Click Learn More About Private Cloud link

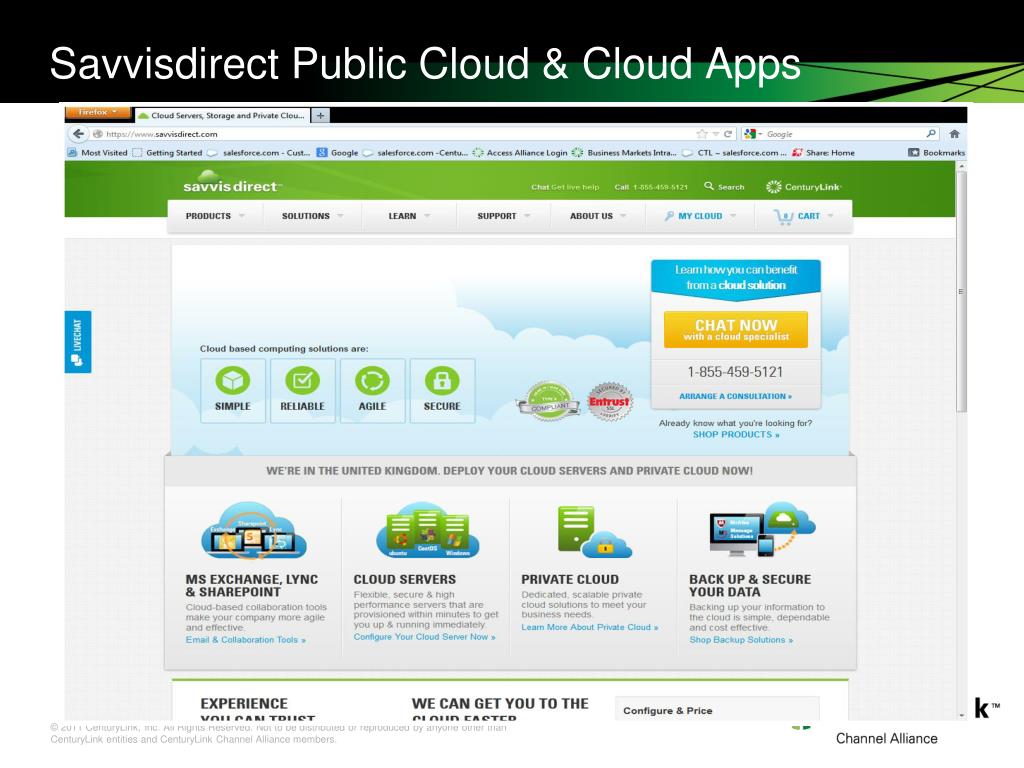pyautogui.click(x=590, y=627)
